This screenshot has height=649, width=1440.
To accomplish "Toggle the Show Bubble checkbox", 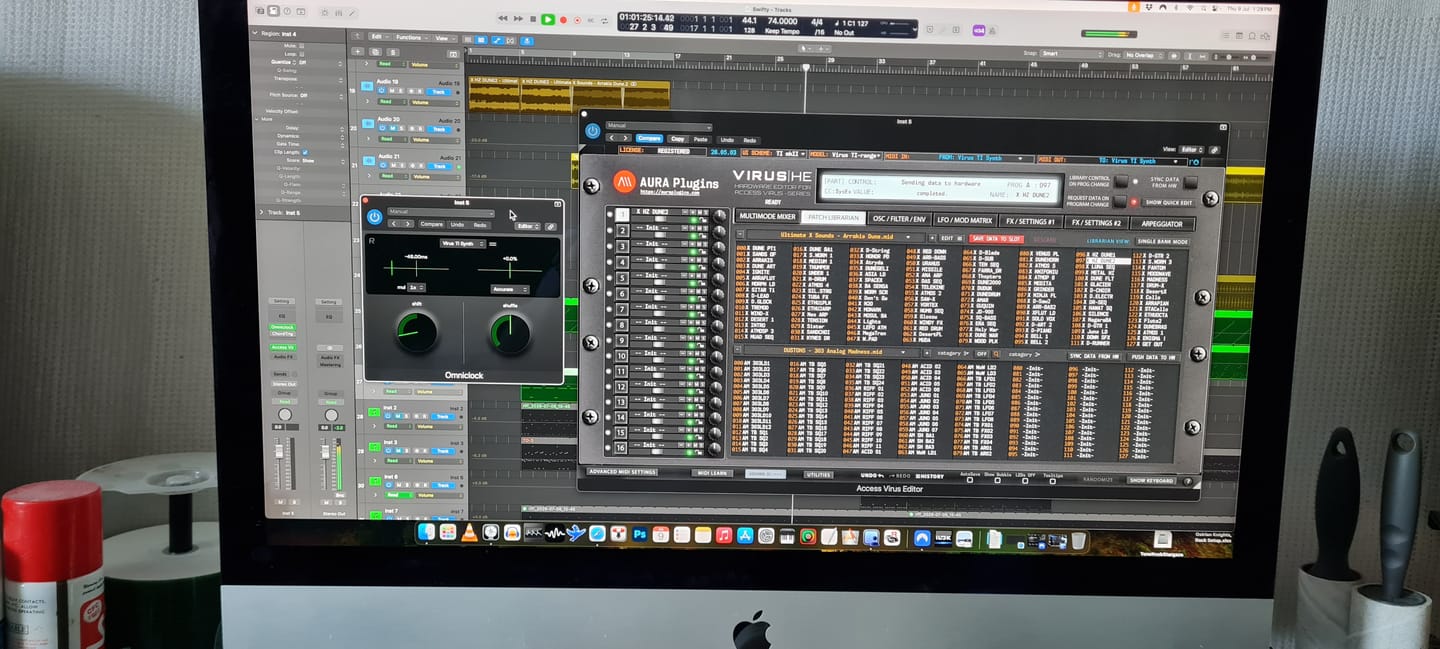I will coord(997,480).
